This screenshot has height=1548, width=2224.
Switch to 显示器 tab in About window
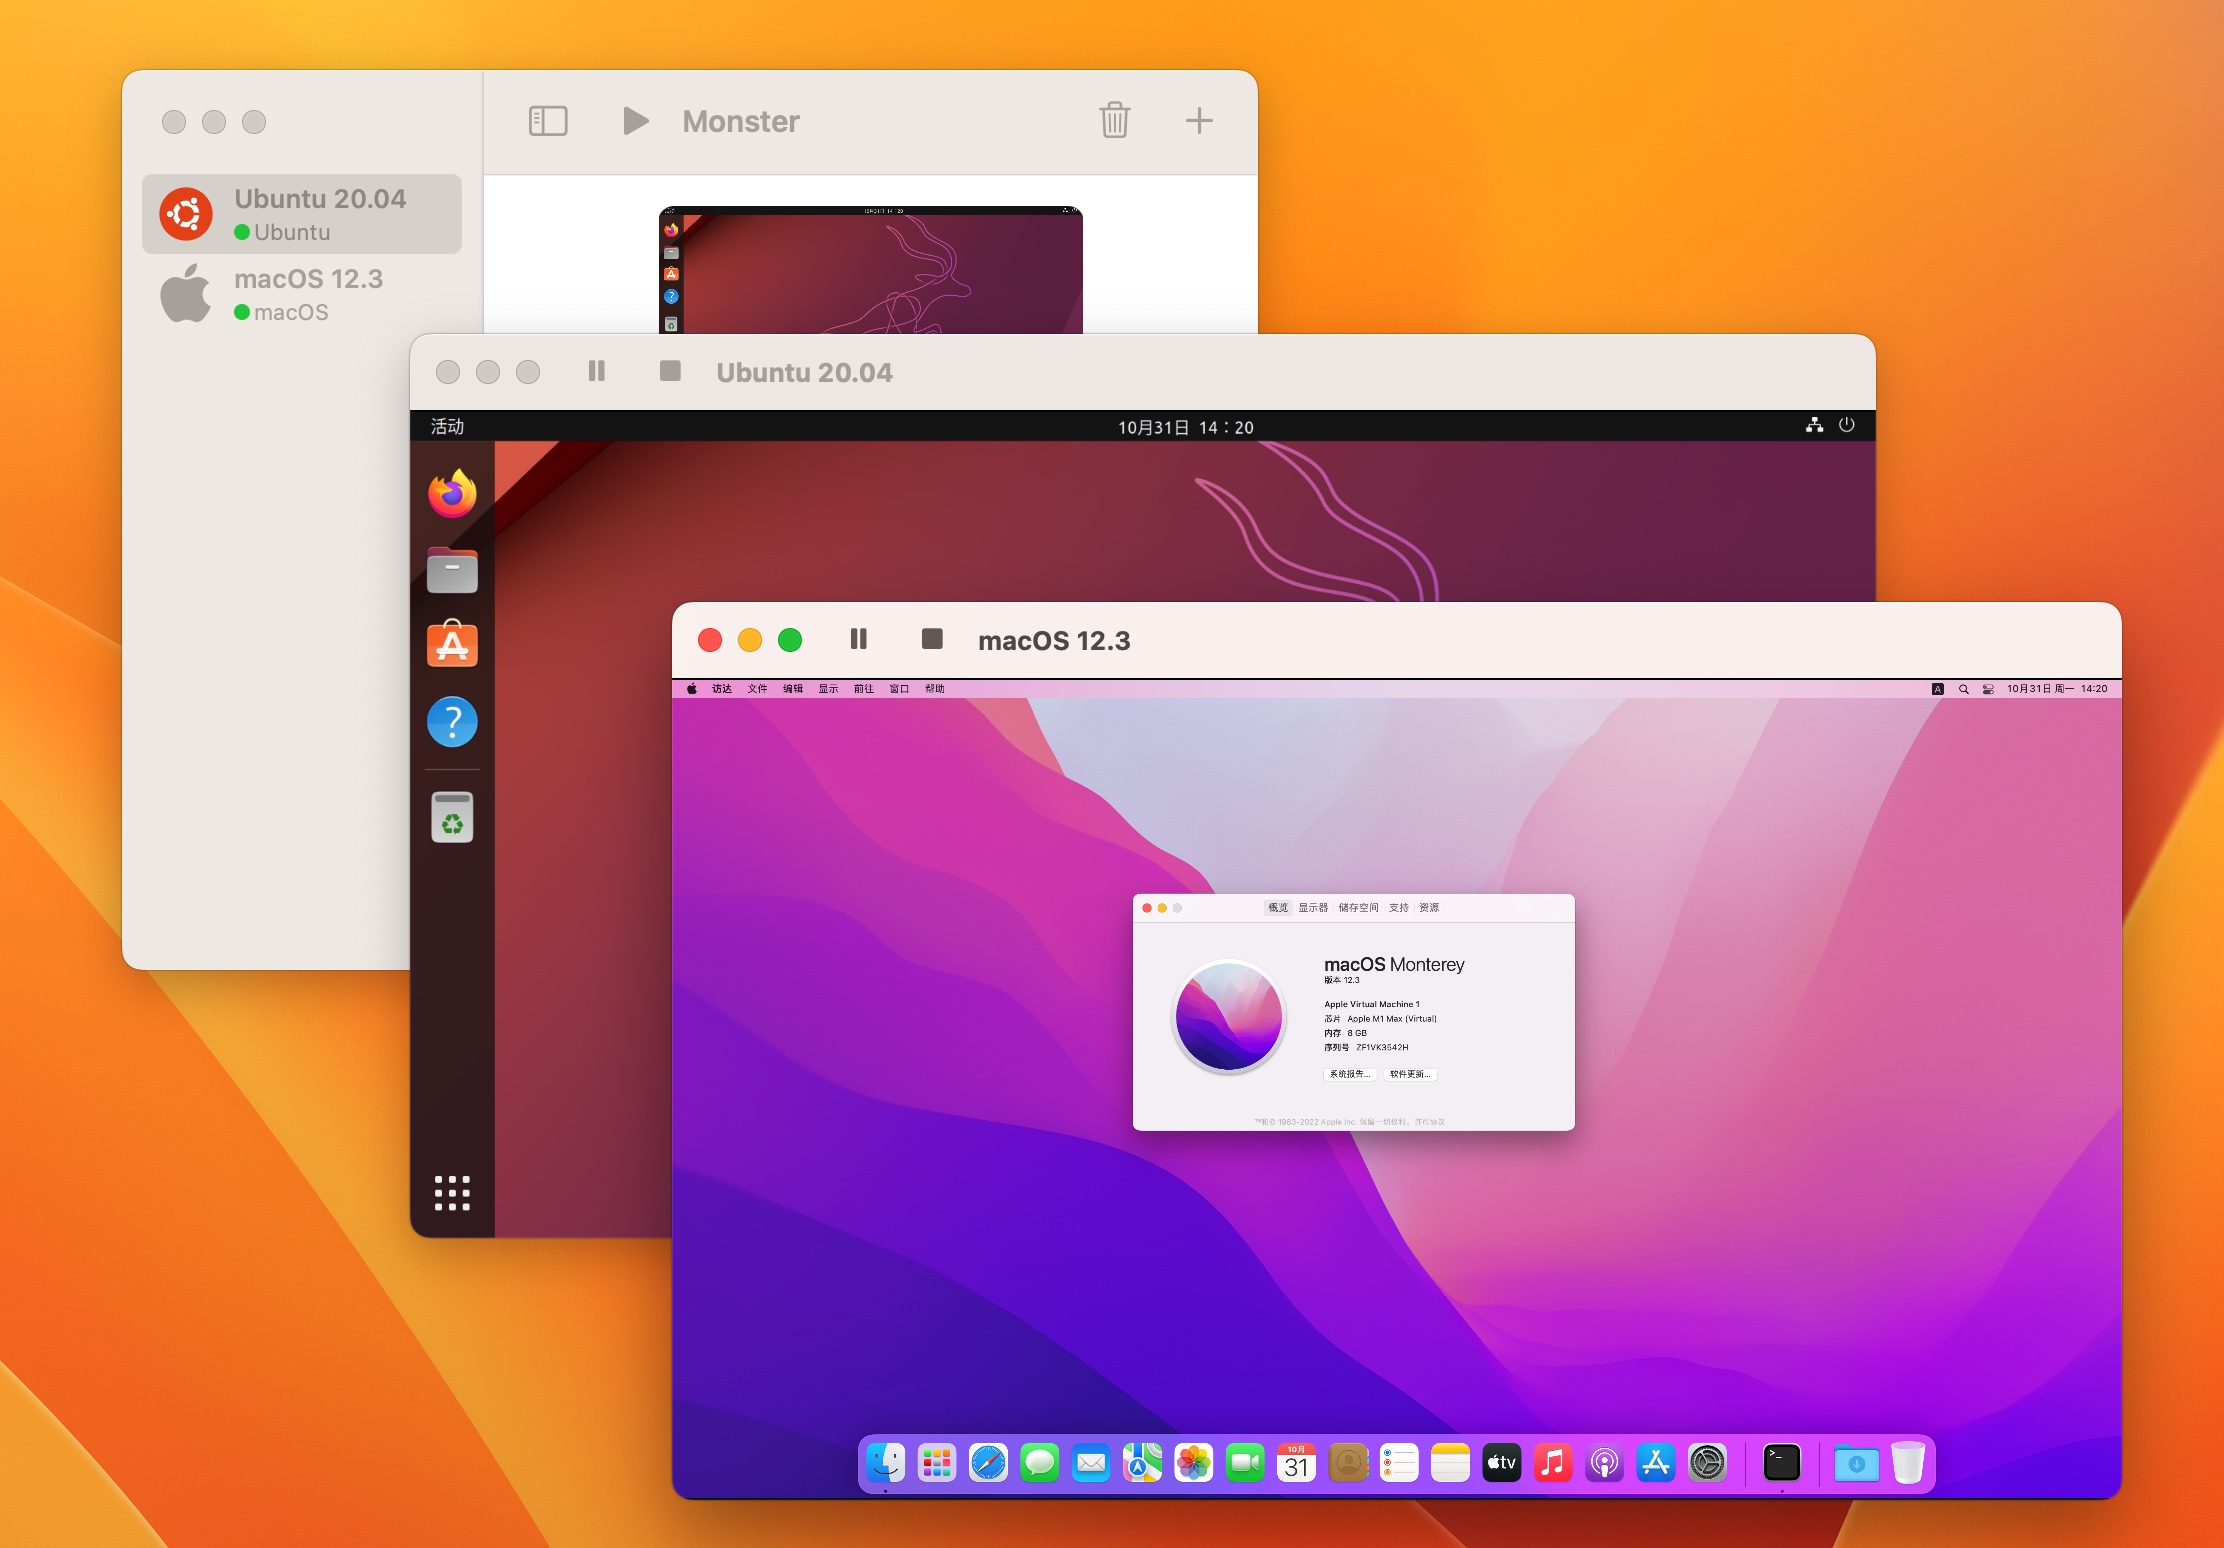1313,908
